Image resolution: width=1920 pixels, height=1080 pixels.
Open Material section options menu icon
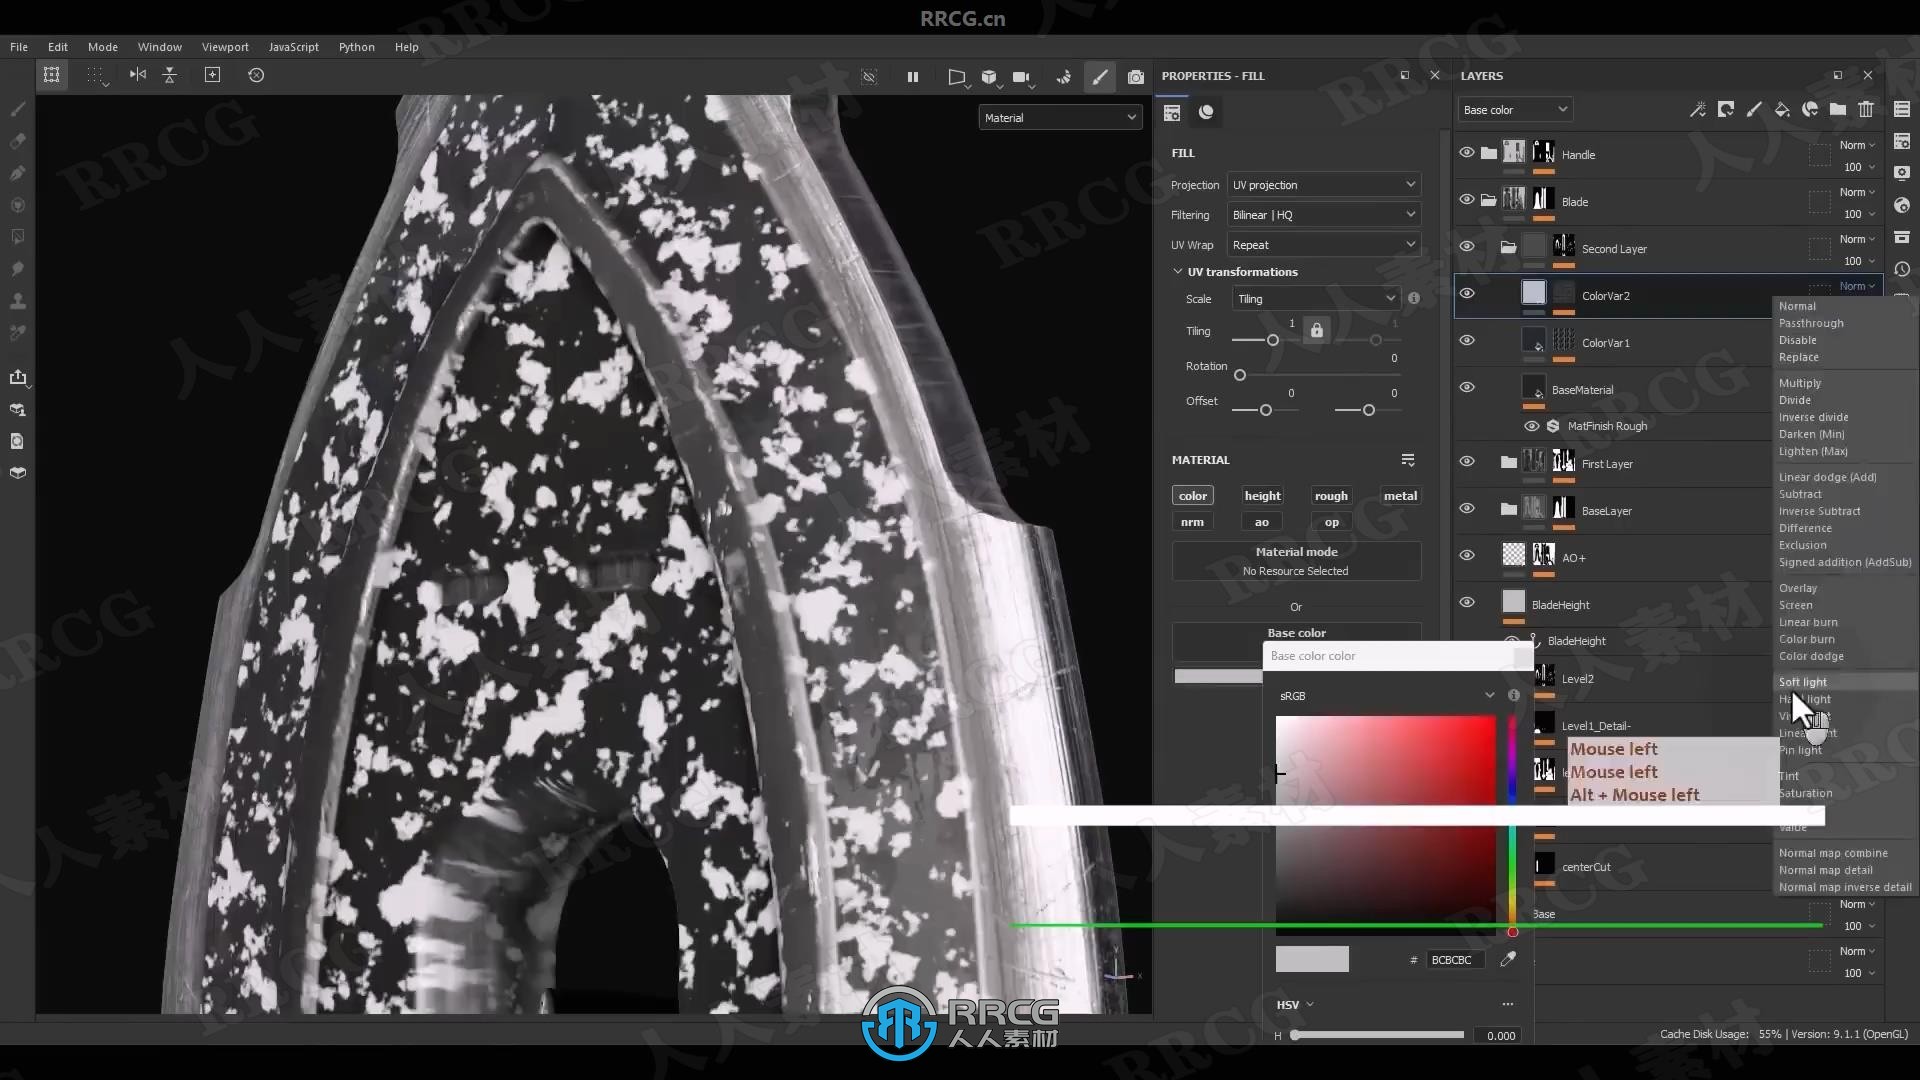tap(1408, 460)
